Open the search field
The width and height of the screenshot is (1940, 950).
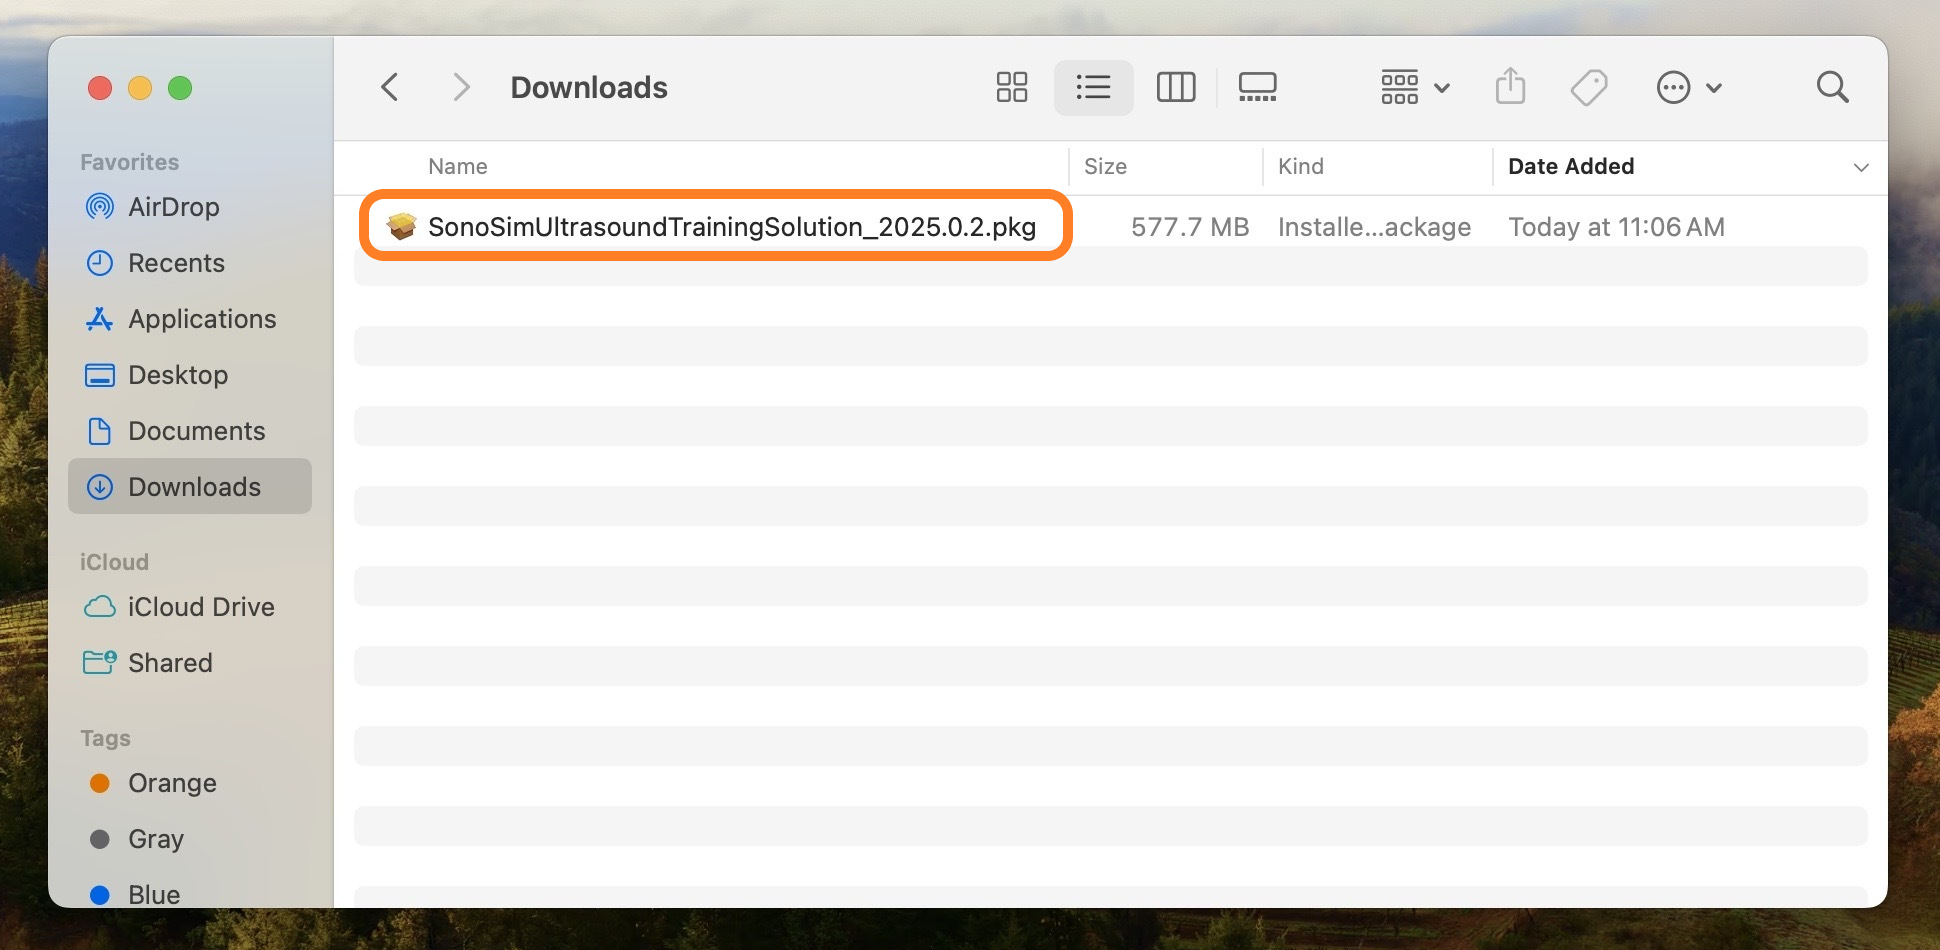click(x=1832, y=87)
